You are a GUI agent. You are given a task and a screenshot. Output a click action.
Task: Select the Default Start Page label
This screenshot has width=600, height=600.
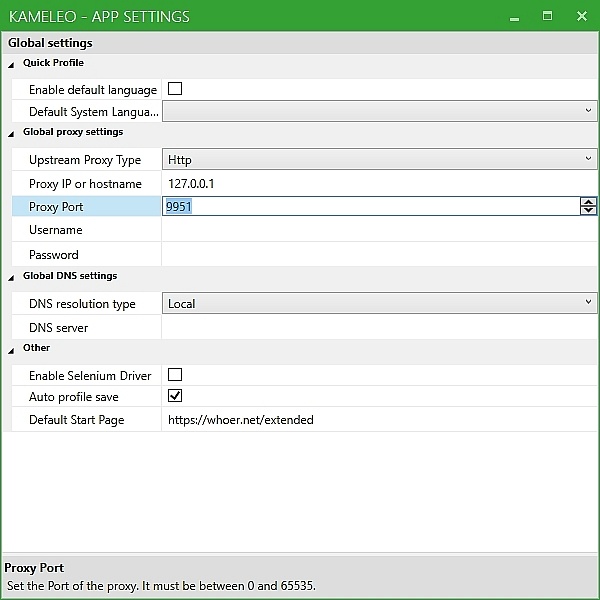point(77,420)
